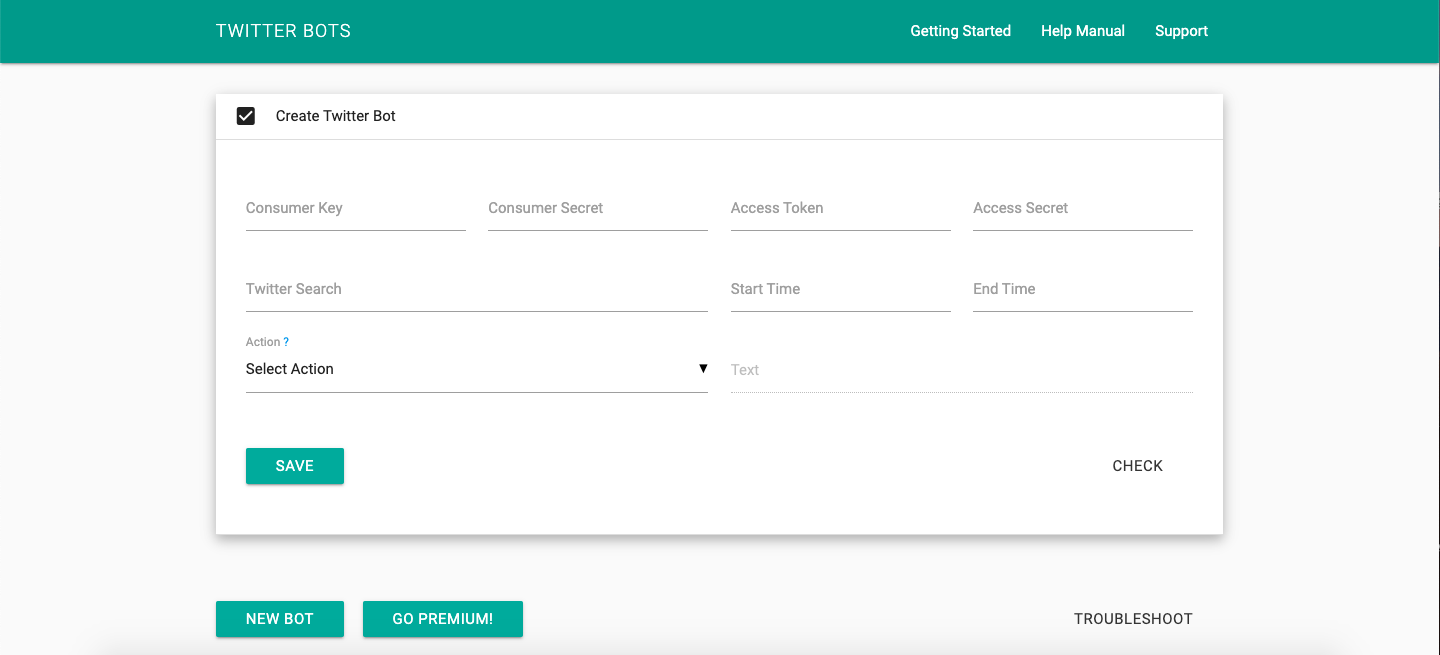
Task: Click the Check button
Action: pyautogui.click(x=1137, y=466)
